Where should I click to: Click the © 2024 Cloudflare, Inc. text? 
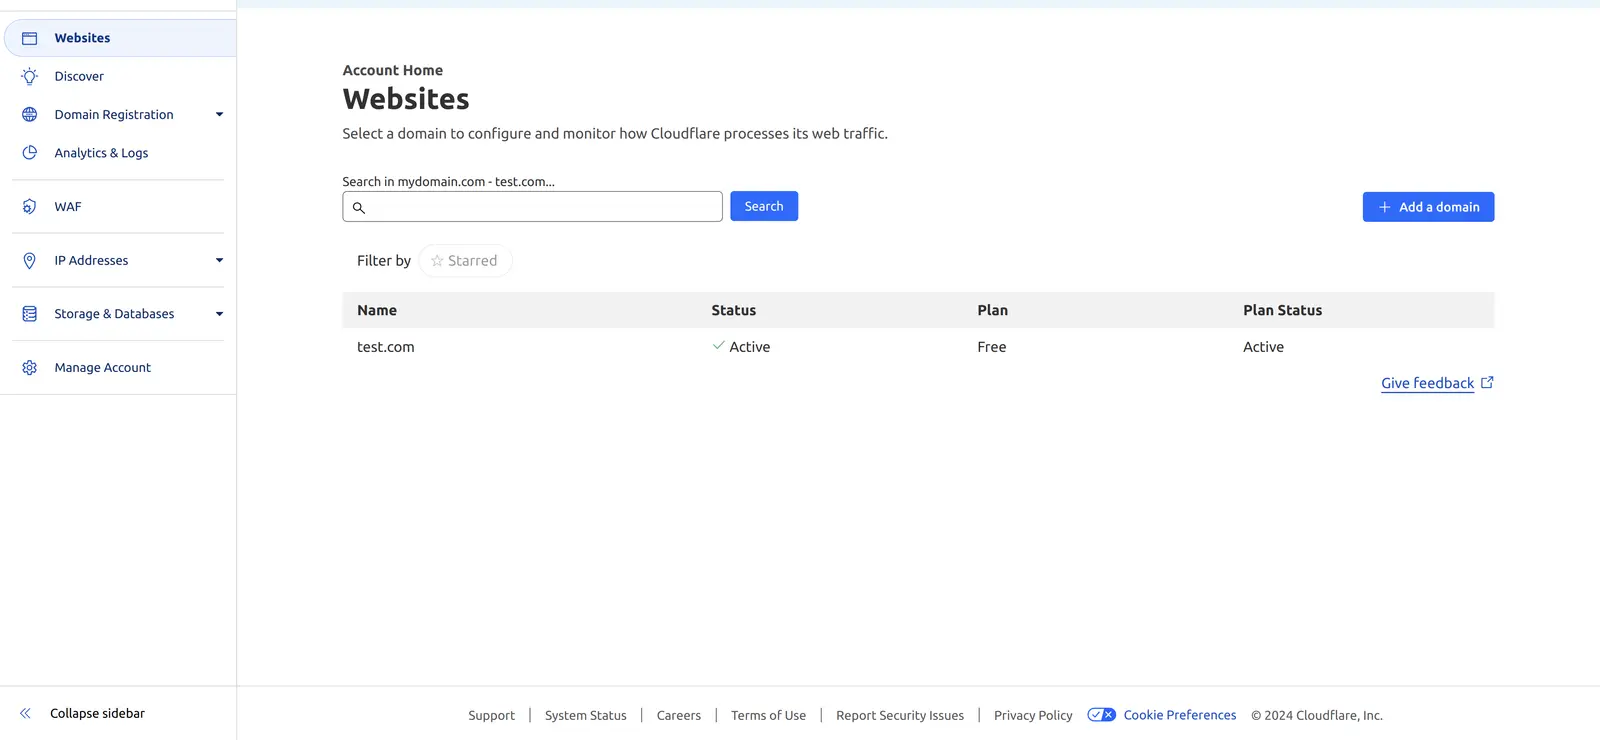pos(1317,715)
